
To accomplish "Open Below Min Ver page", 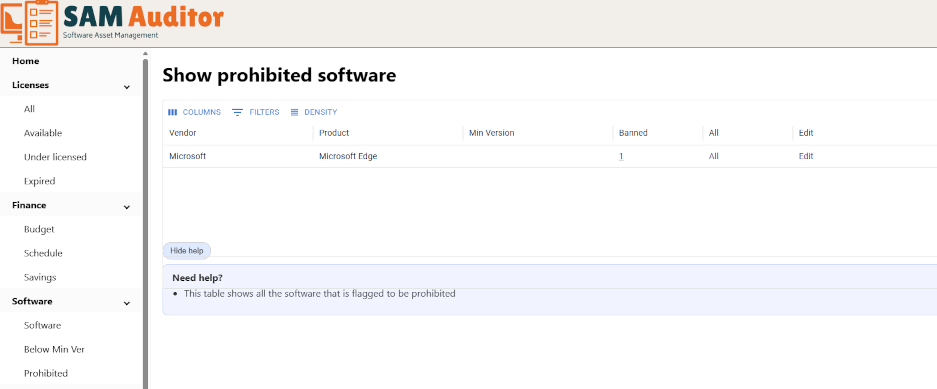I will (x=54, y=349).
